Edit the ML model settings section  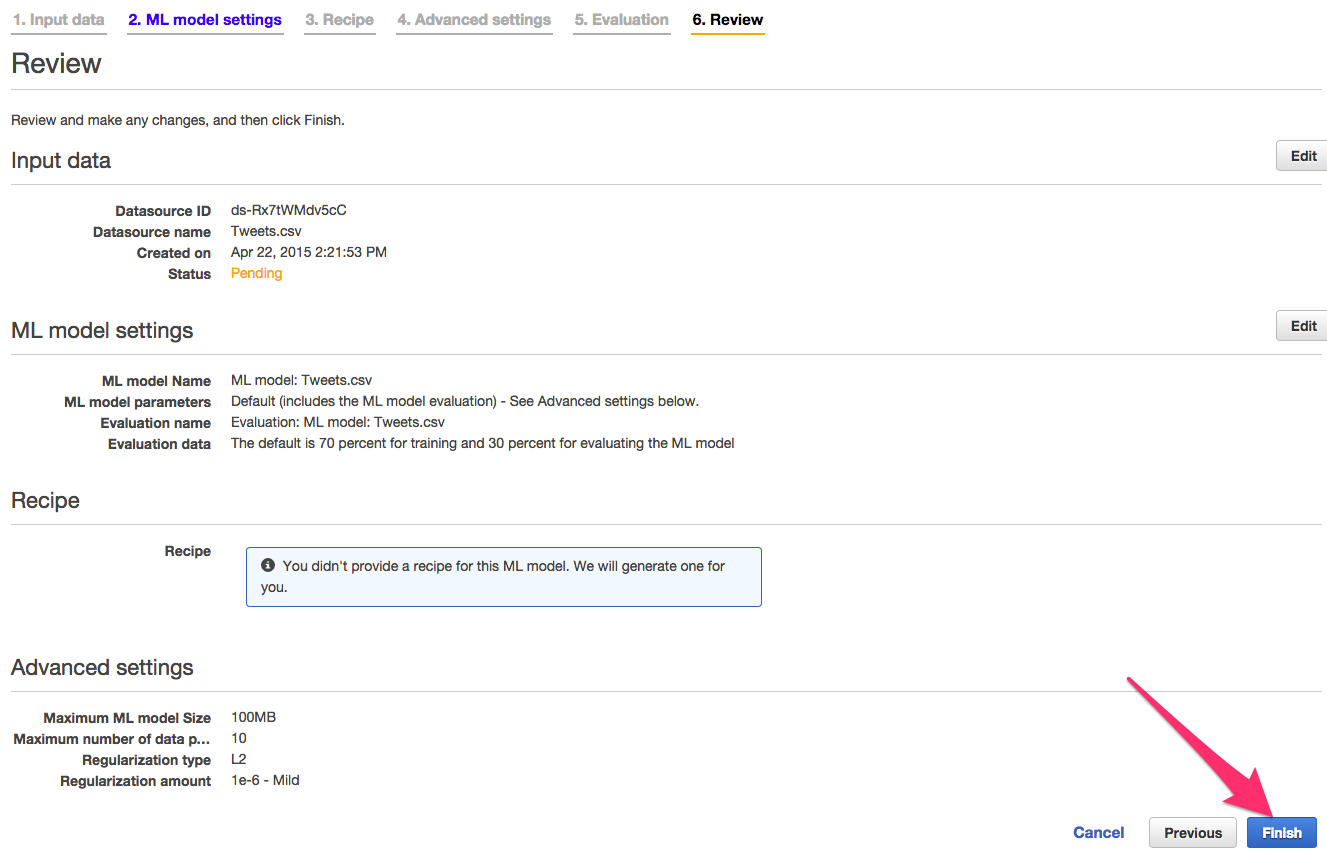(x=1301, y=325)
